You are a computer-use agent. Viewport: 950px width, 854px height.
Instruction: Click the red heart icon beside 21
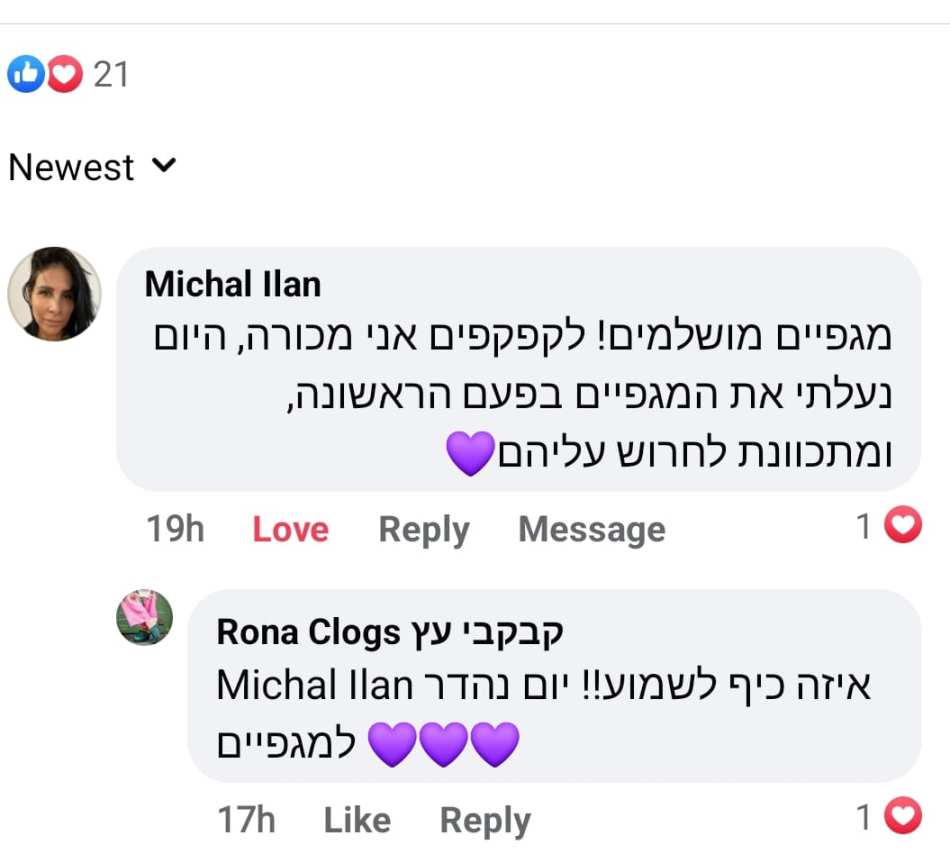64,74
